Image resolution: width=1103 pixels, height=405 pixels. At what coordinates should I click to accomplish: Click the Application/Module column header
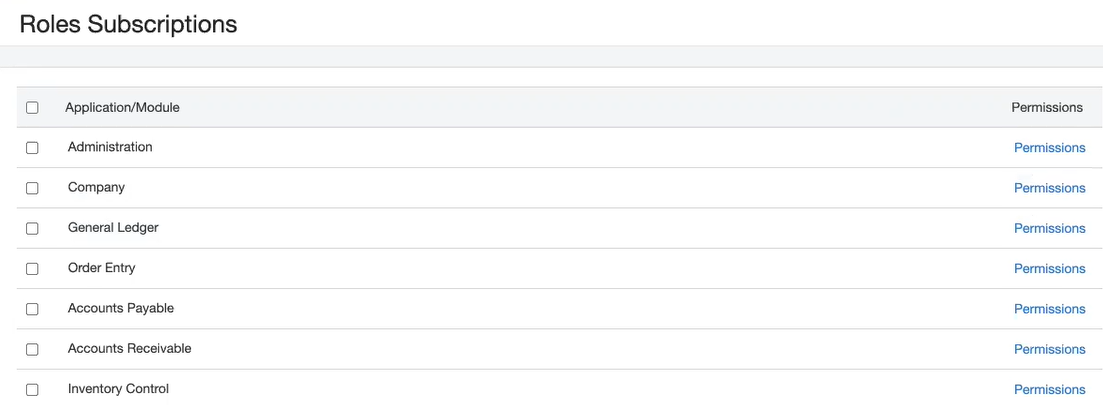pyautogui.click(x=122, y=107)
